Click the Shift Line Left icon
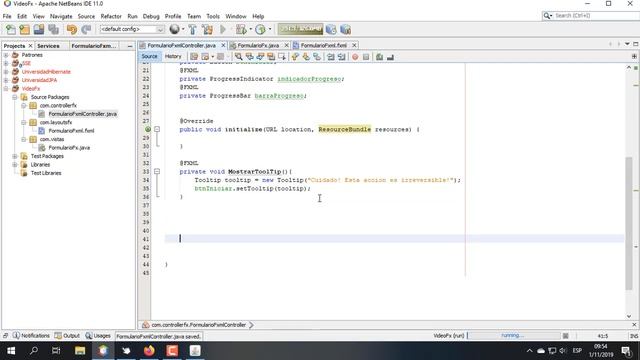The image size is (640, 360). [x=331, y=57]
